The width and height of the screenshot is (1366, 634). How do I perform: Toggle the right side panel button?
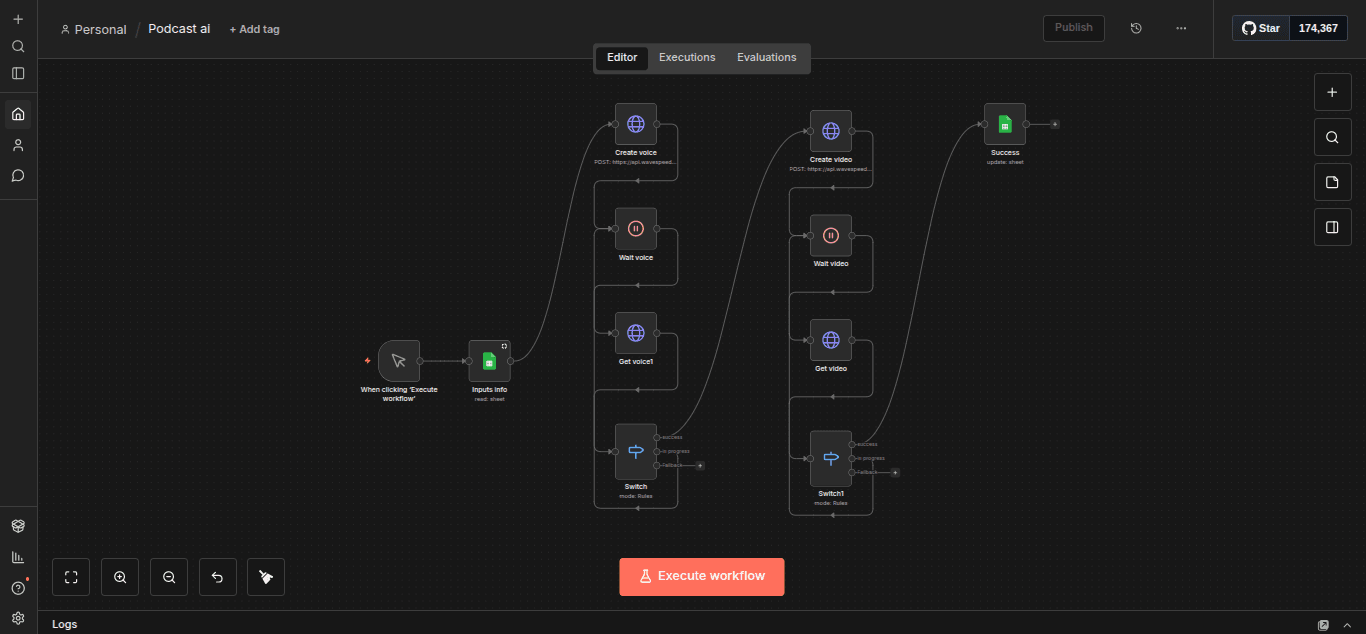1332,227
